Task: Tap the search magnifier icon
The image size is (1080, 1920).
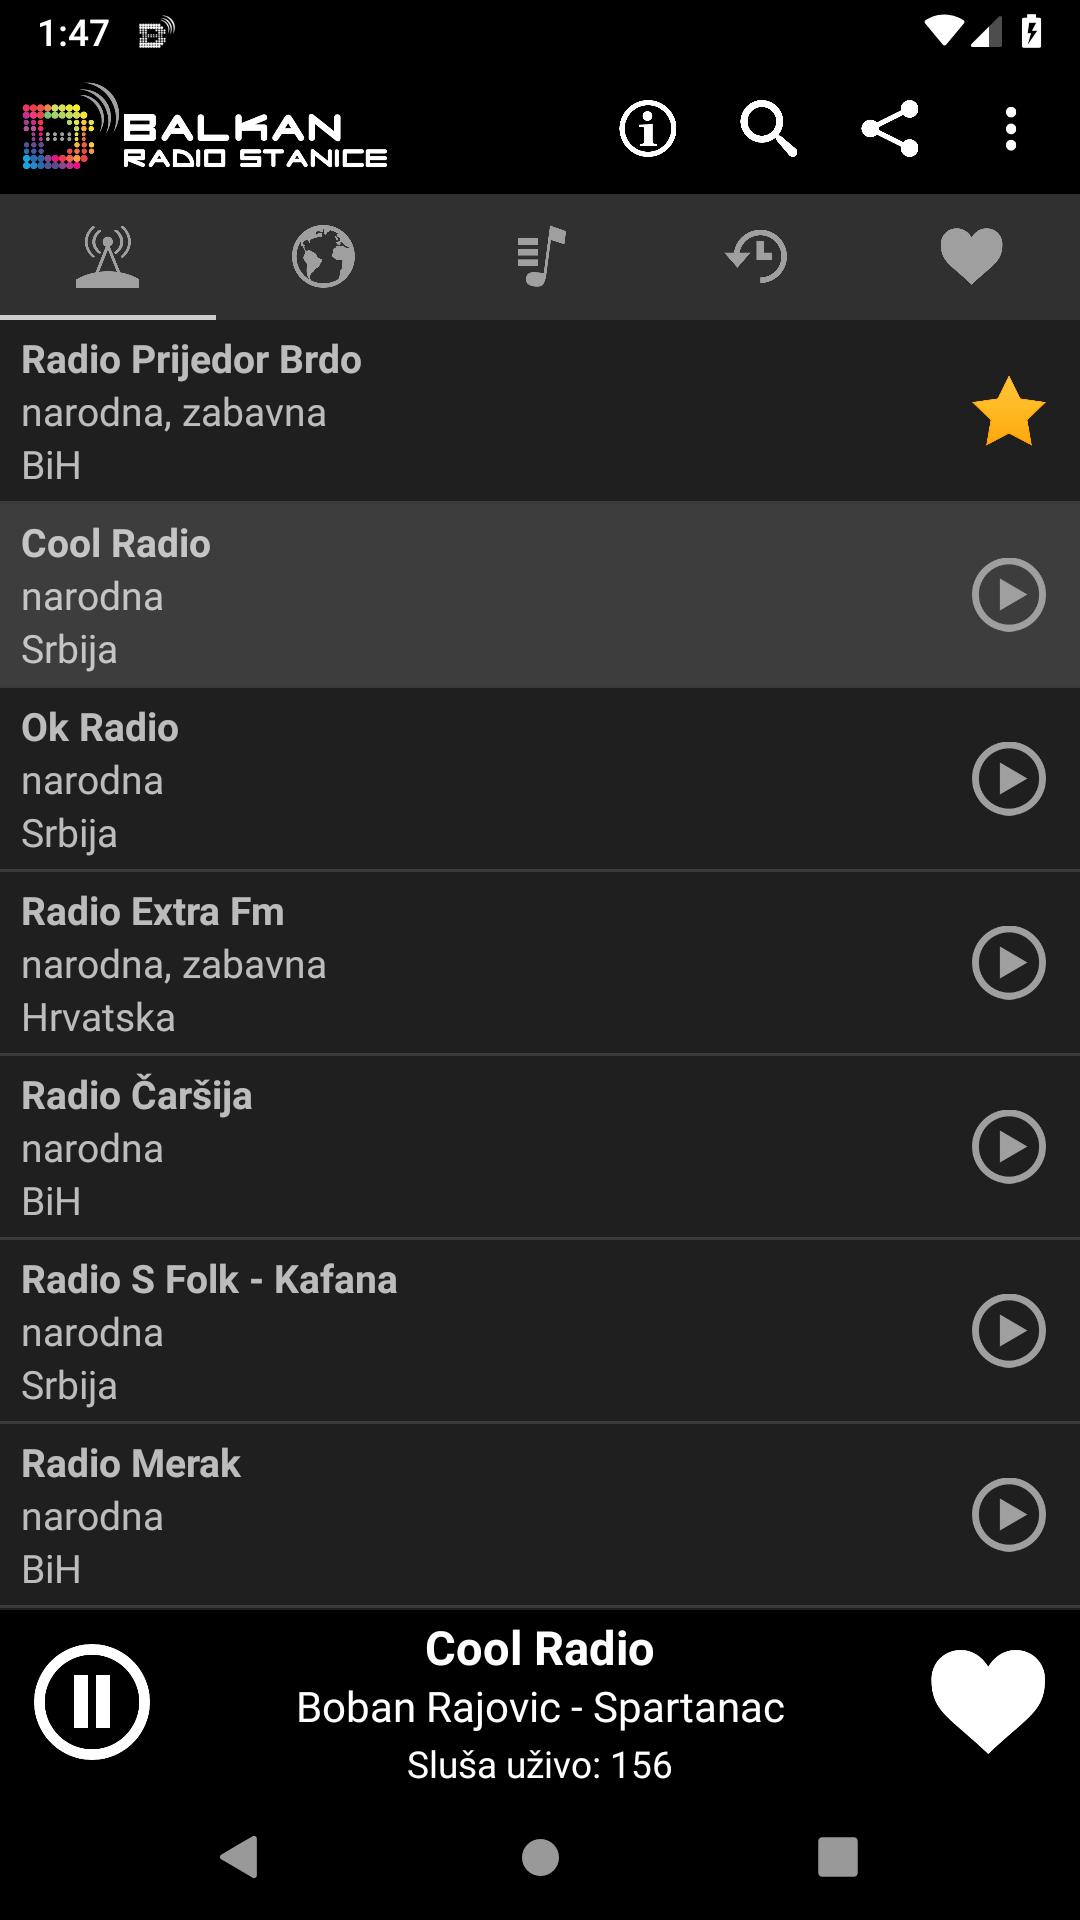Action: click(x=768, y=129)
